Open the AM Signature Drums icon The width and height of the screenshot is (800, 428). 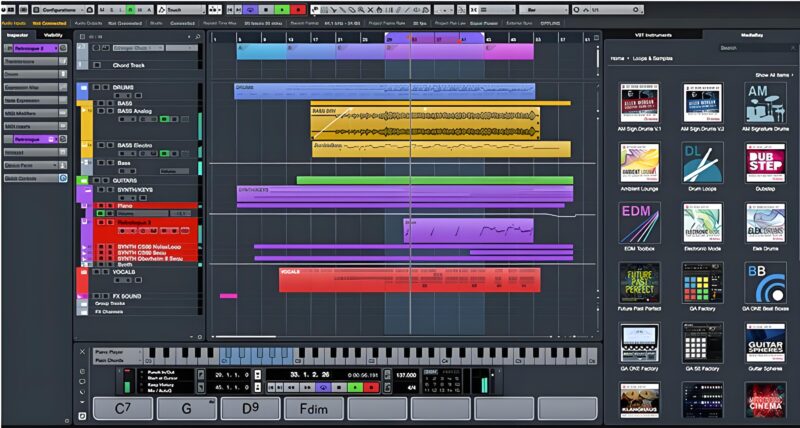(x=765, y=103)
